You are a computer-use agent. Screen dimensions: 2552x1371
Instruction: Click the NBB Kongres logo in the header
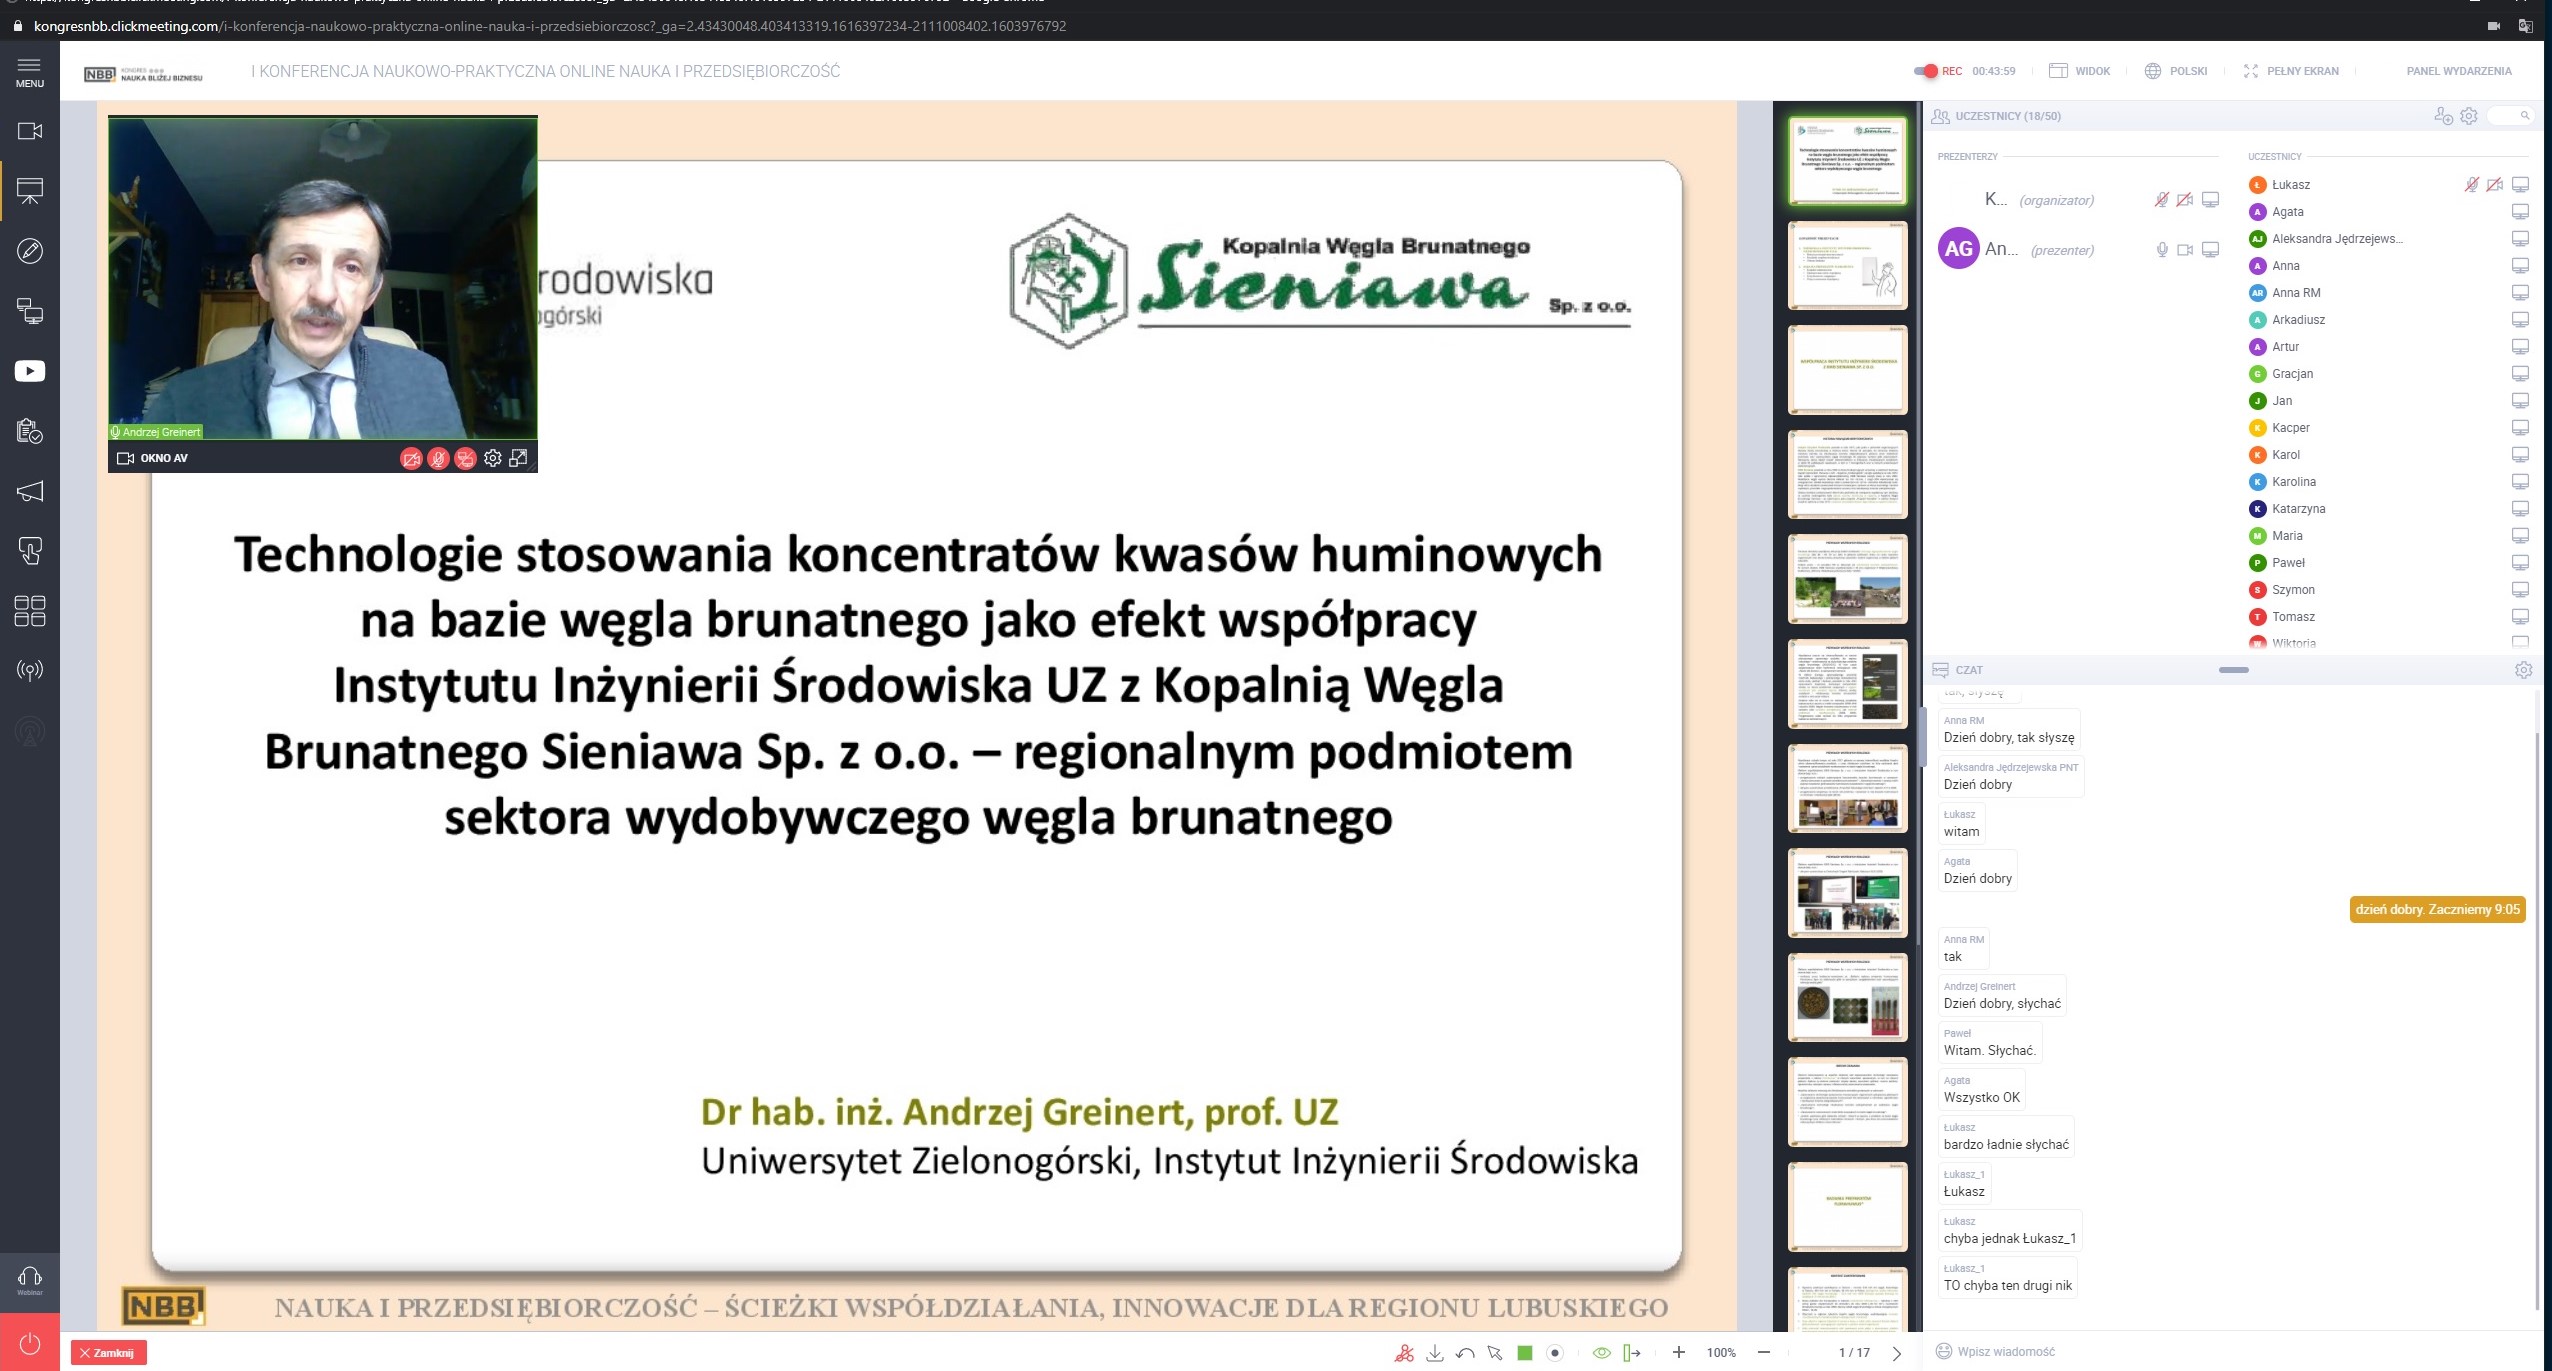[143, 74]
